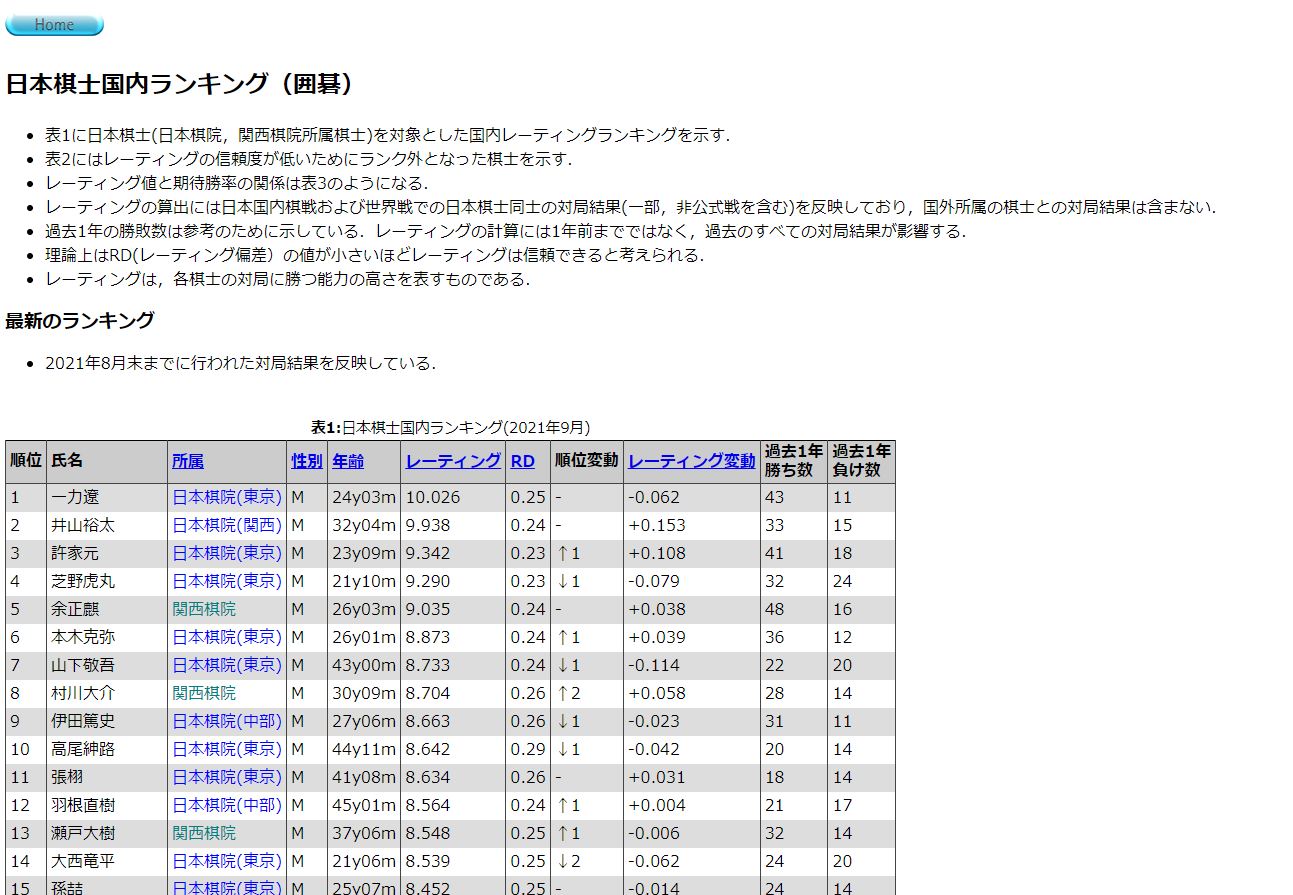Screen dimensions: 1293x895
Task: Sort table by 年齢 column header
Action: 348,461
